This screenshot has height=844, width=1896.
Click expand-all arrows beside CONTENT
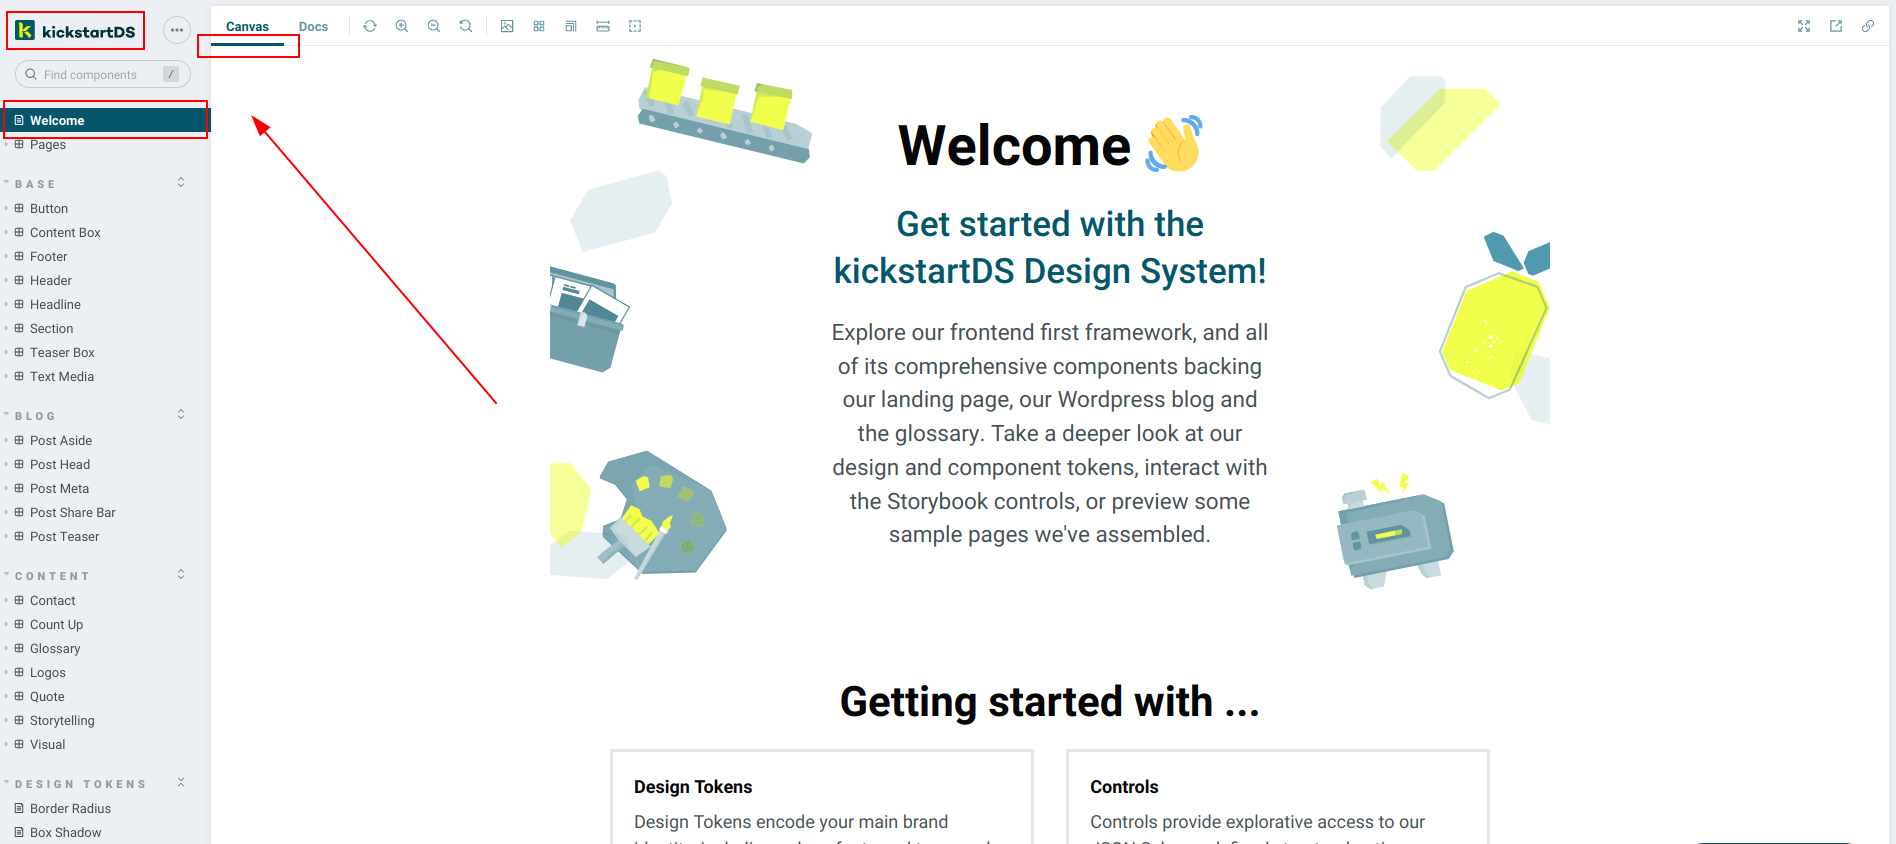(181, 574)
